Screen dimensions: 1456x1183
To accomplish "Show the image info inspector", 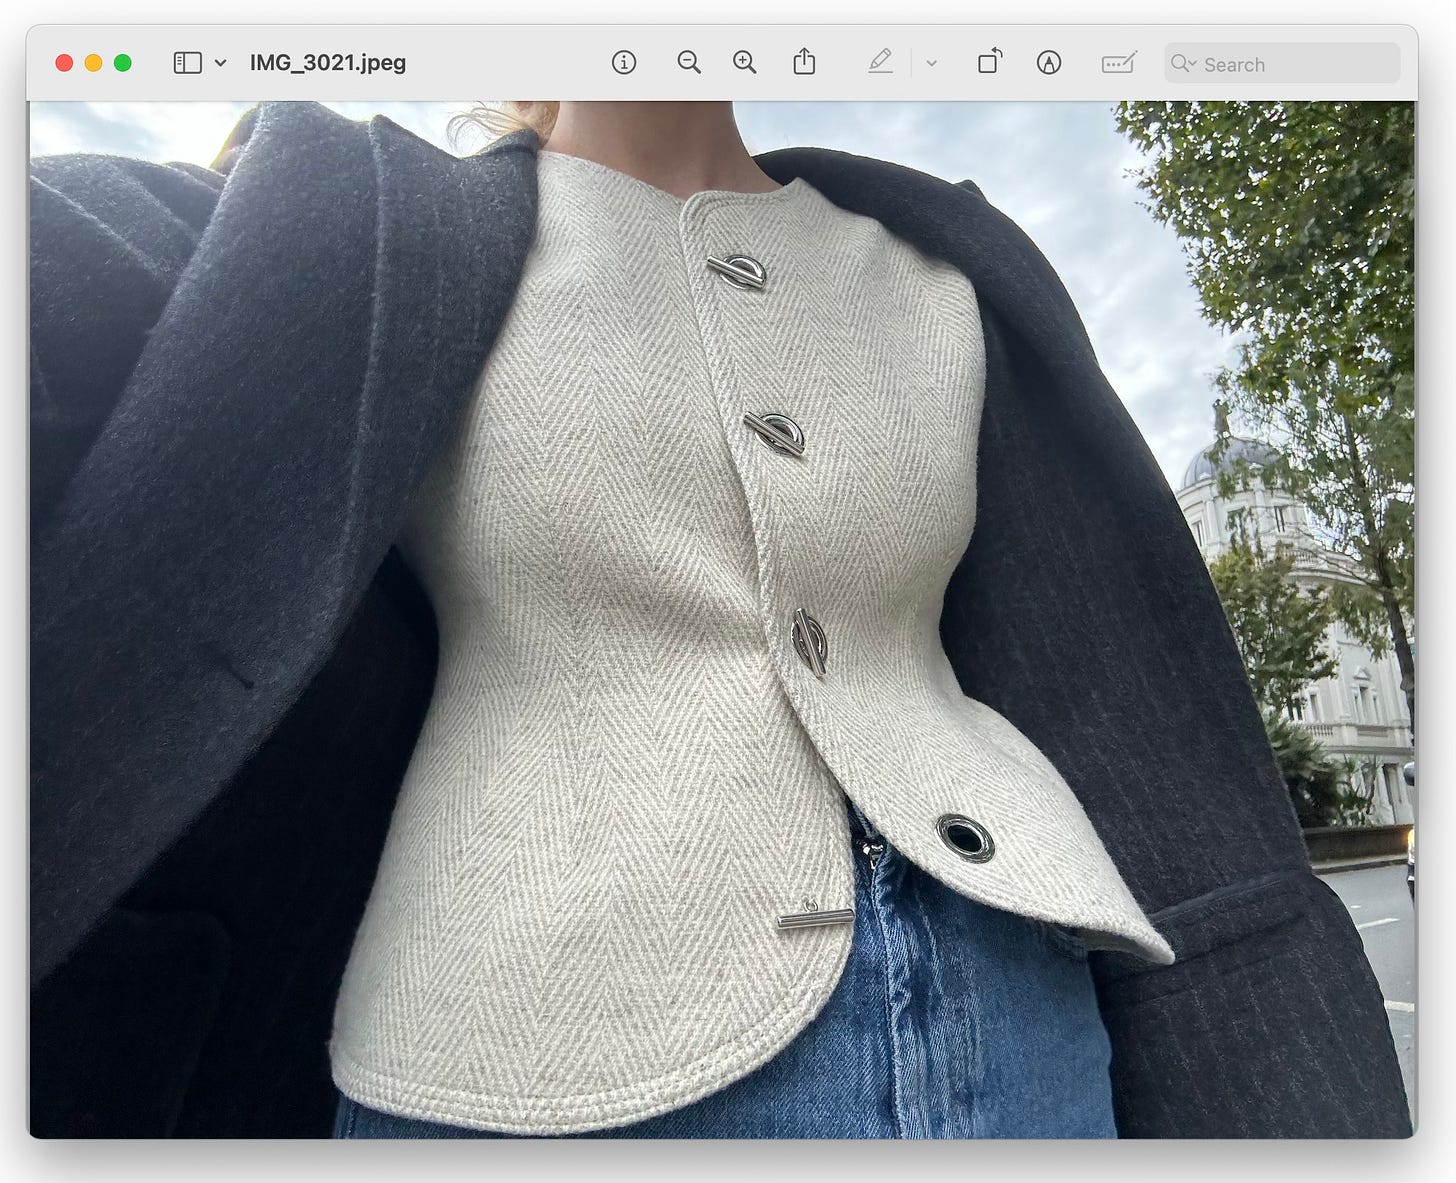I will tap(624, 63).
